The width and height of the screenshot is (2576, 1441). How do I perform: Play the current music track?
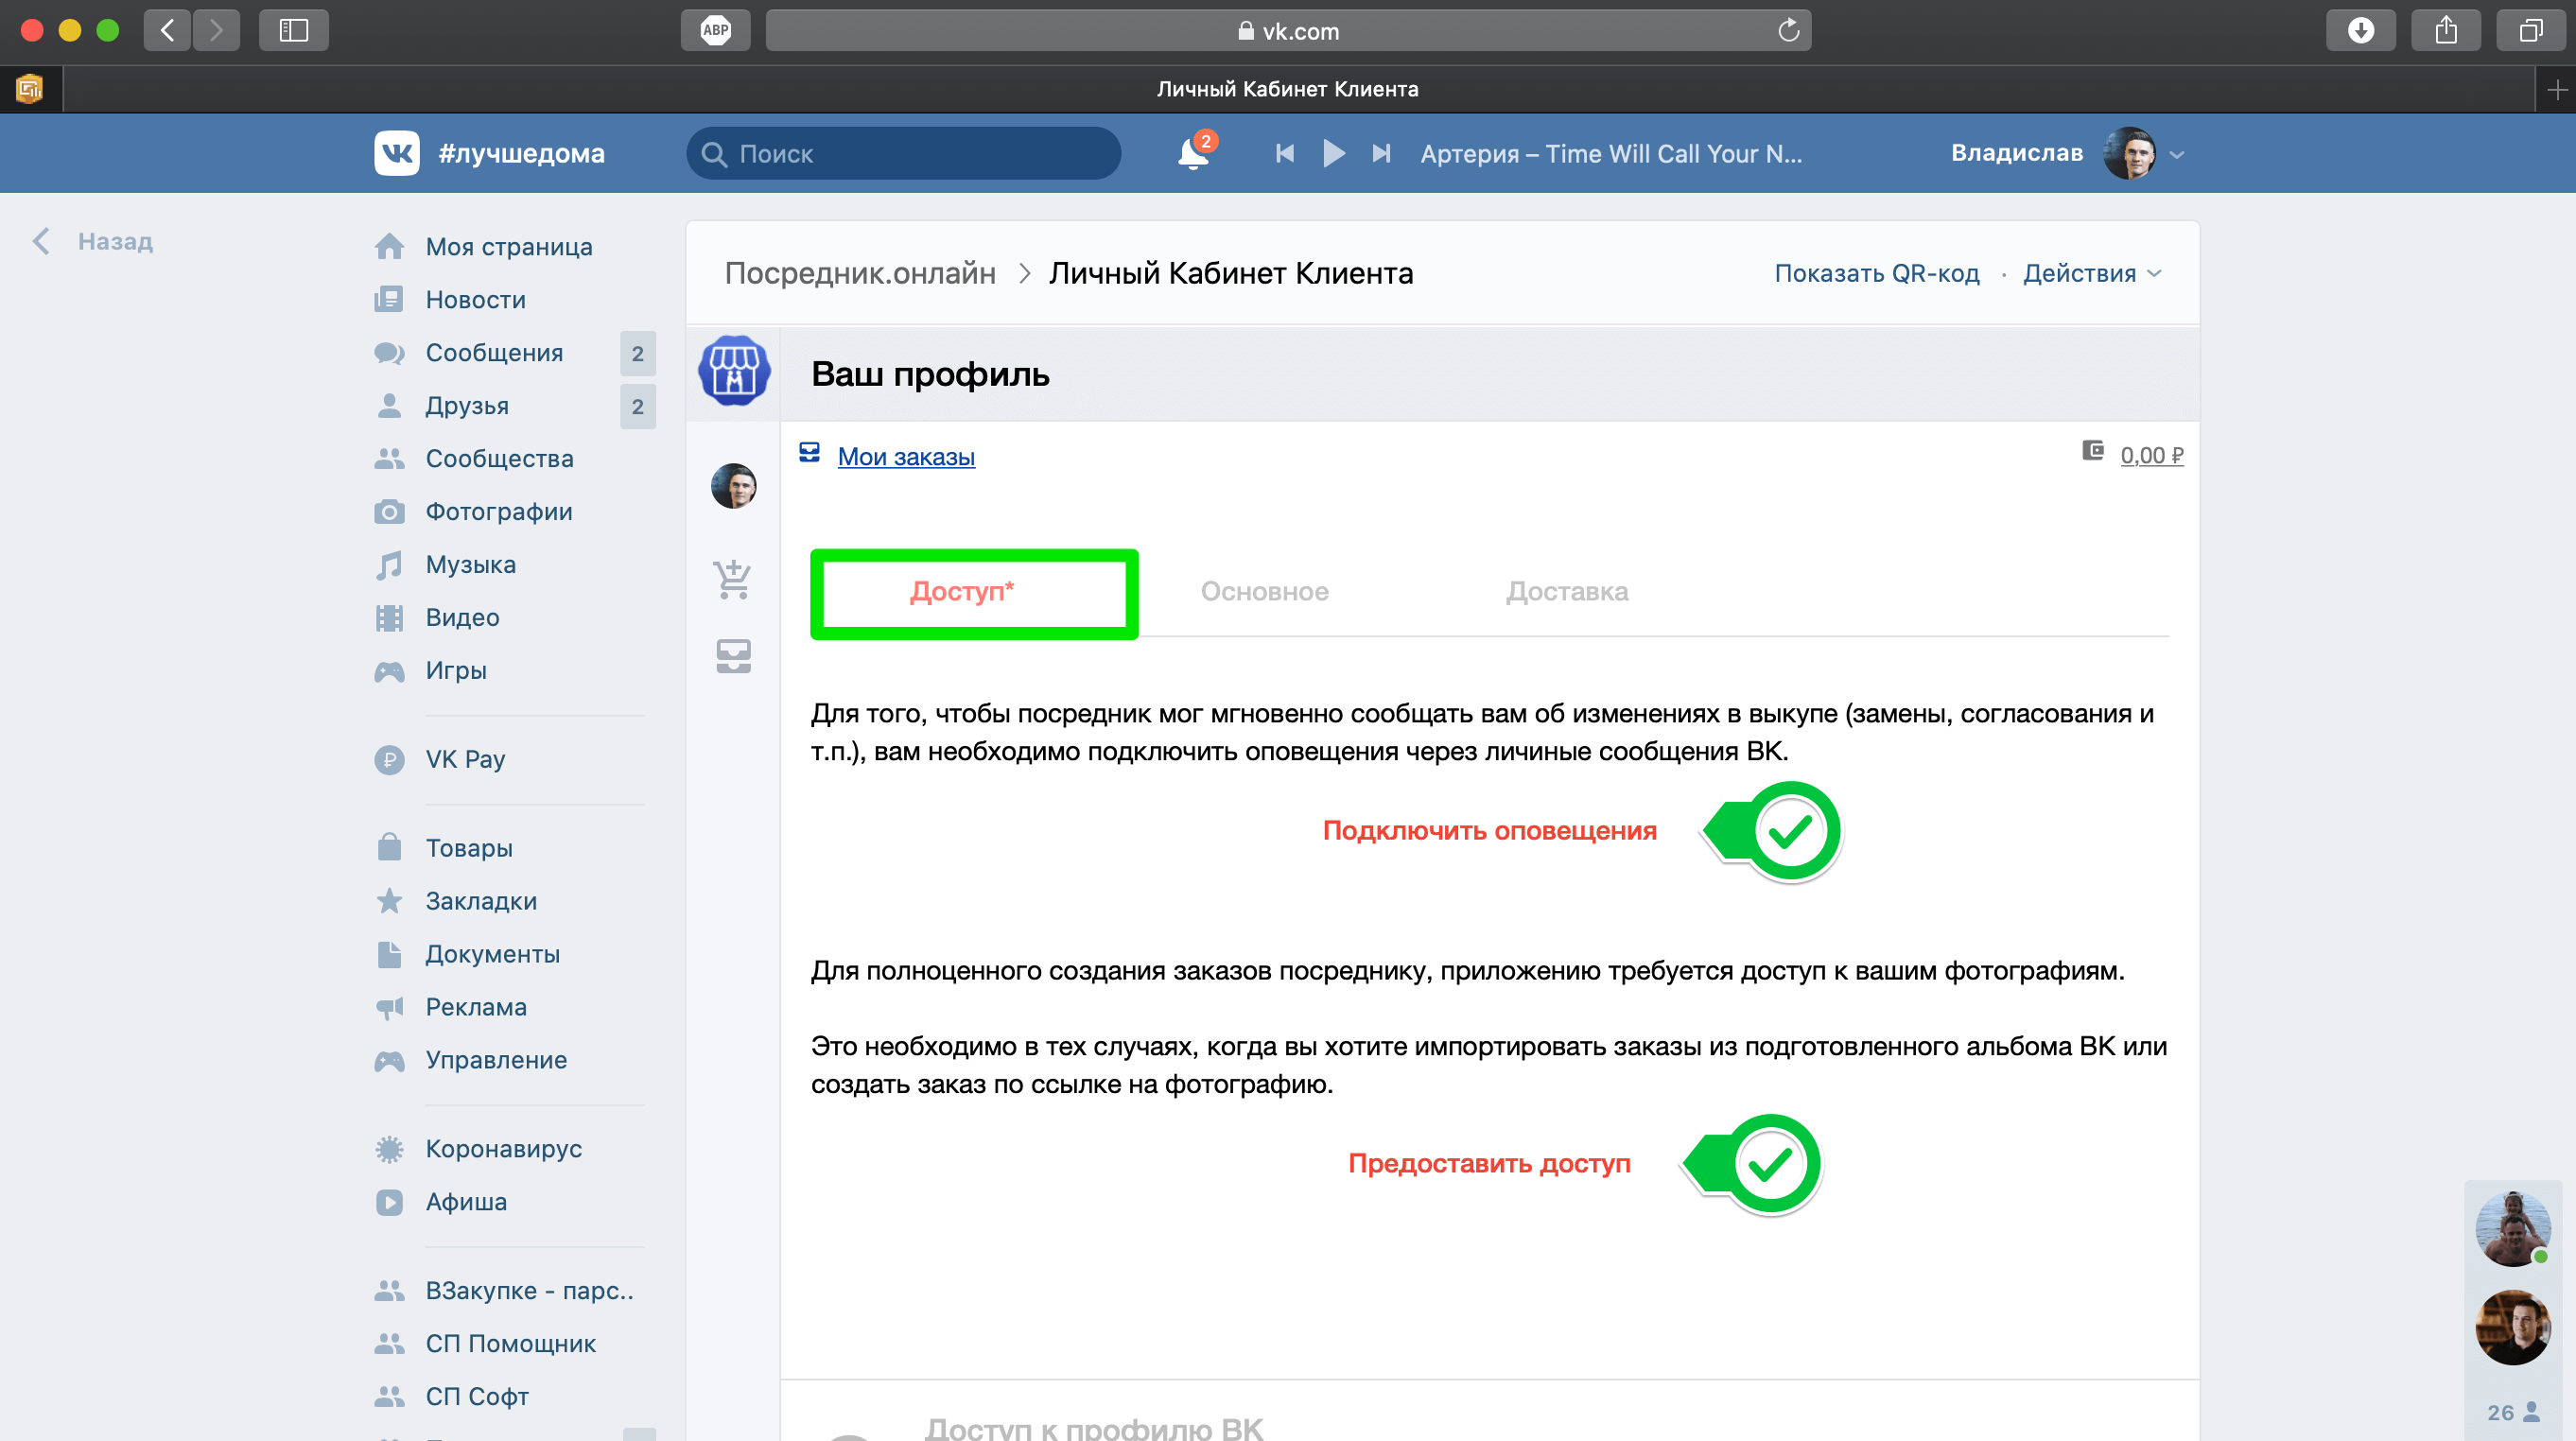click(x=1333, y=153)
